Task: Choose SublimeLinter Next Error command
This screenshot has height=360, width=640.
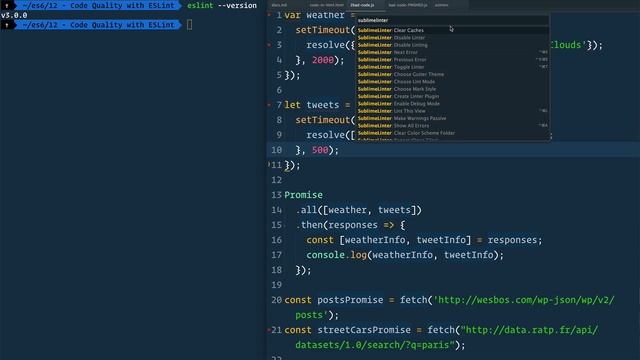Action: (x=452, y=52)
